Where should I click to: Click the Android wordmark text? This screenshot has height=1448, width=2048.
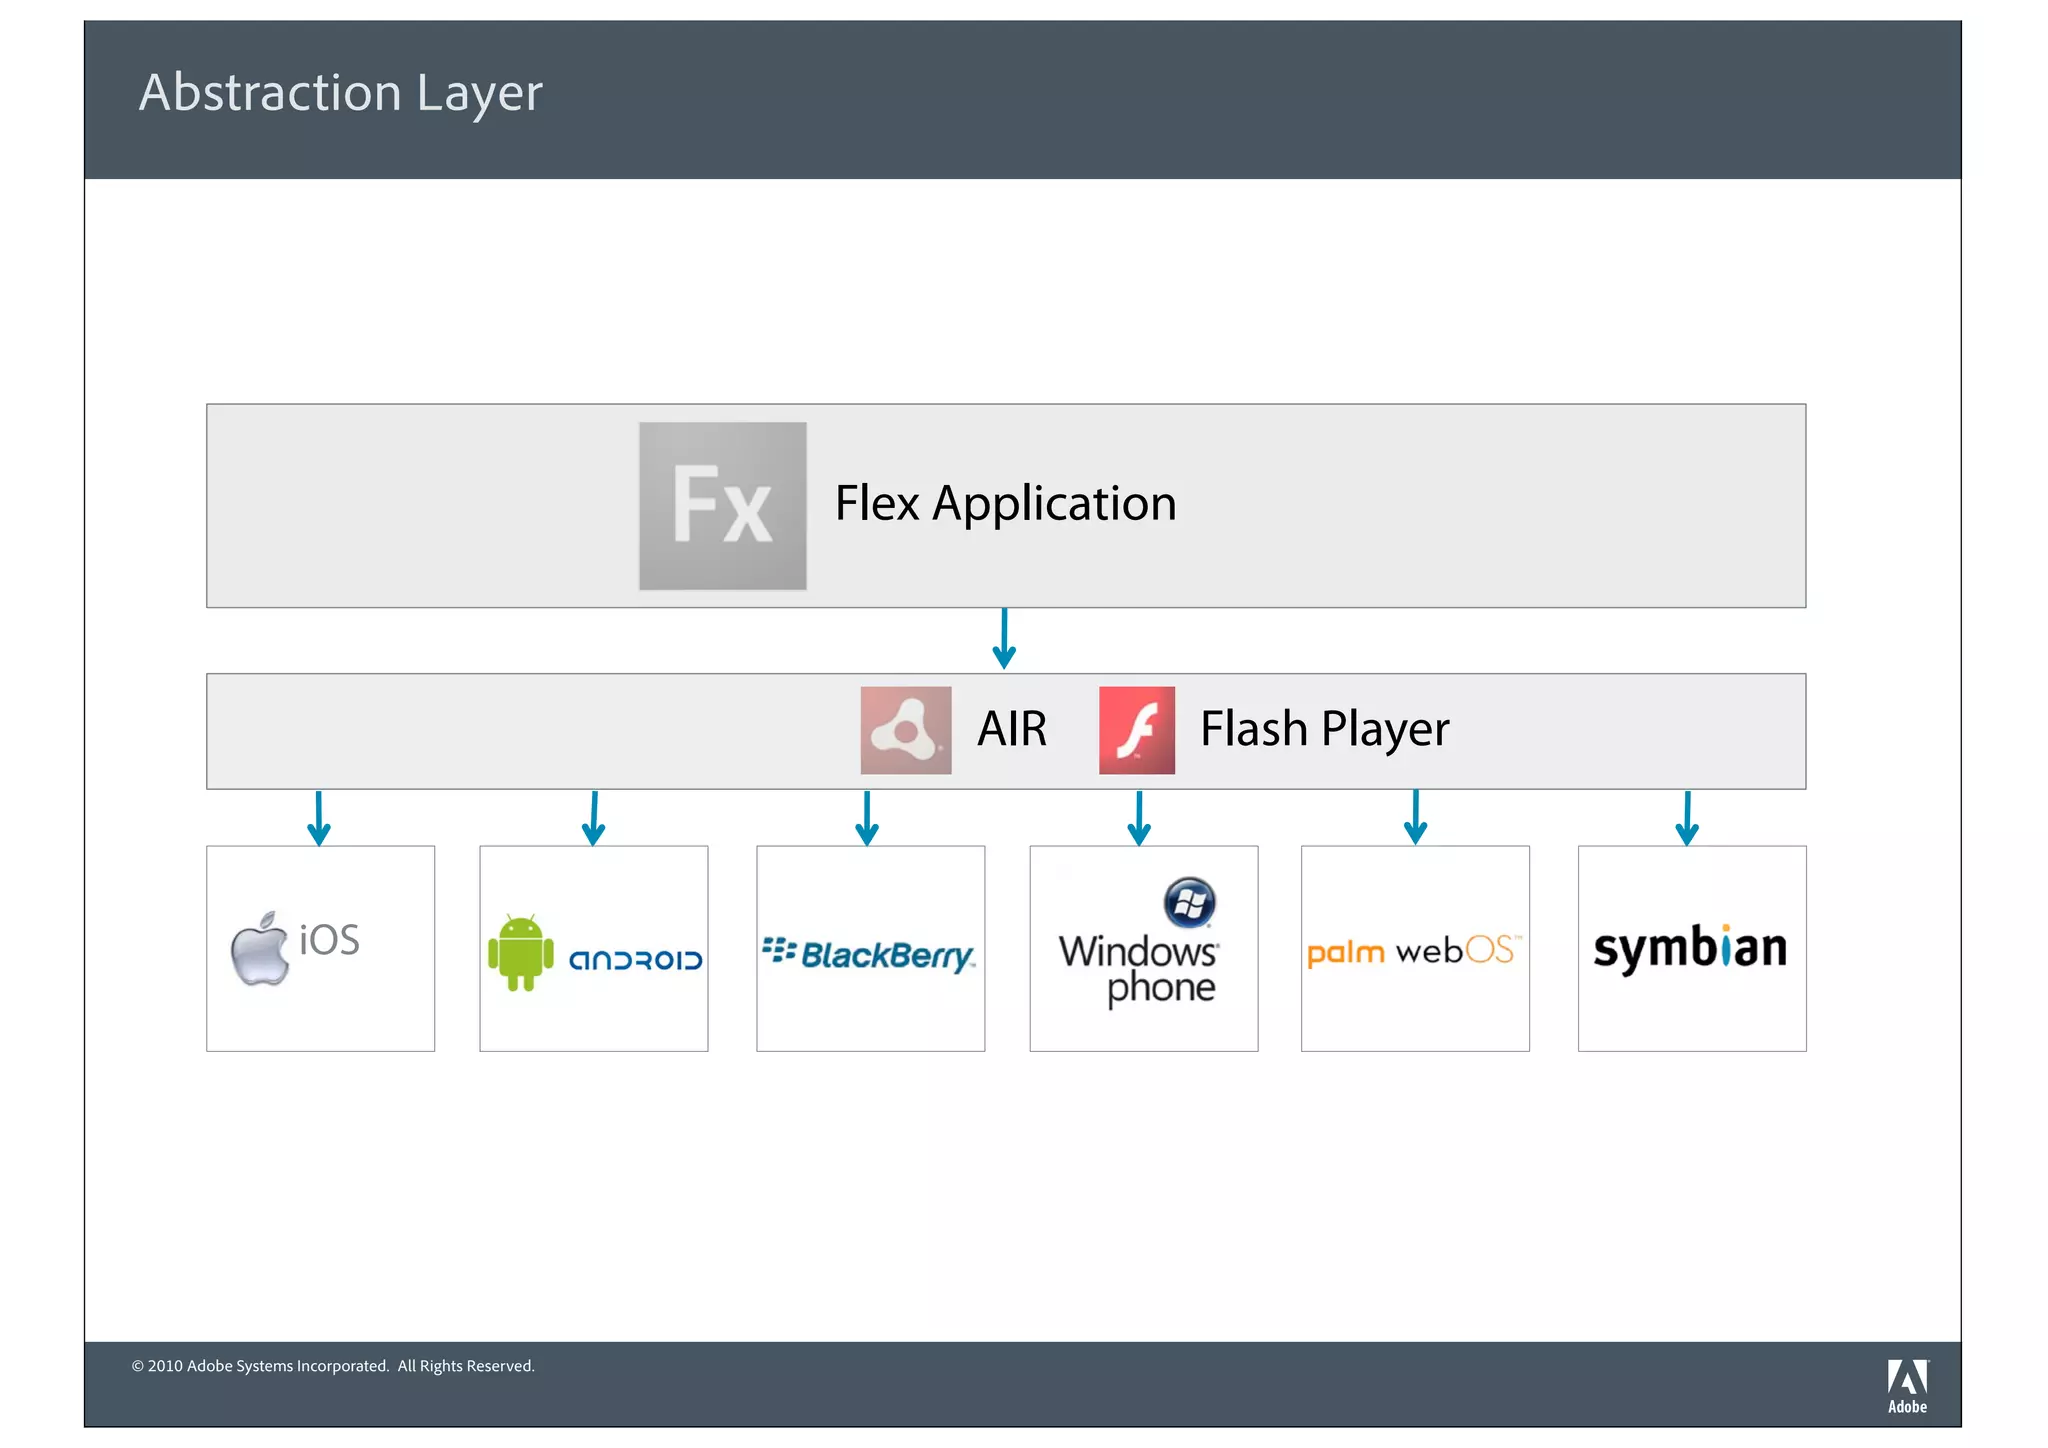coord(635,960)
